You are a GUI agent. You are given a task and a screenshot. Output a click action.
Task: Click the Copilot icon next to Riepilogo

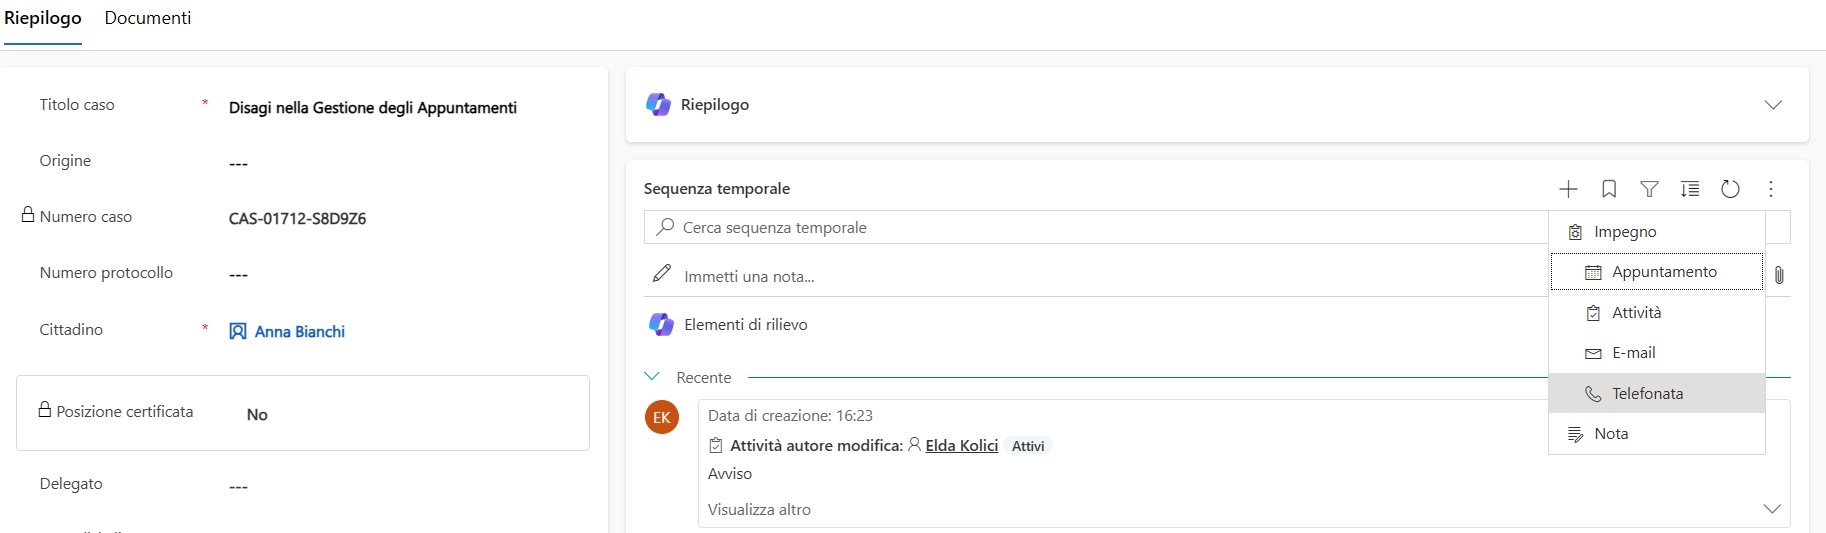pyautogui.click(x=658, y=104)
